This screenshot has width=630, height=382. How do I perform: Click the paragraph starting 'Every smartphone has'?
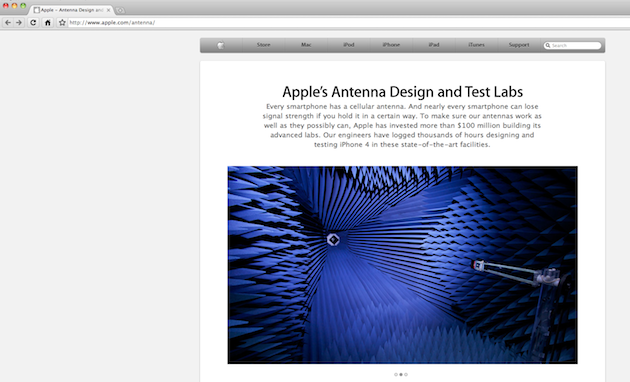click(402, 125)
